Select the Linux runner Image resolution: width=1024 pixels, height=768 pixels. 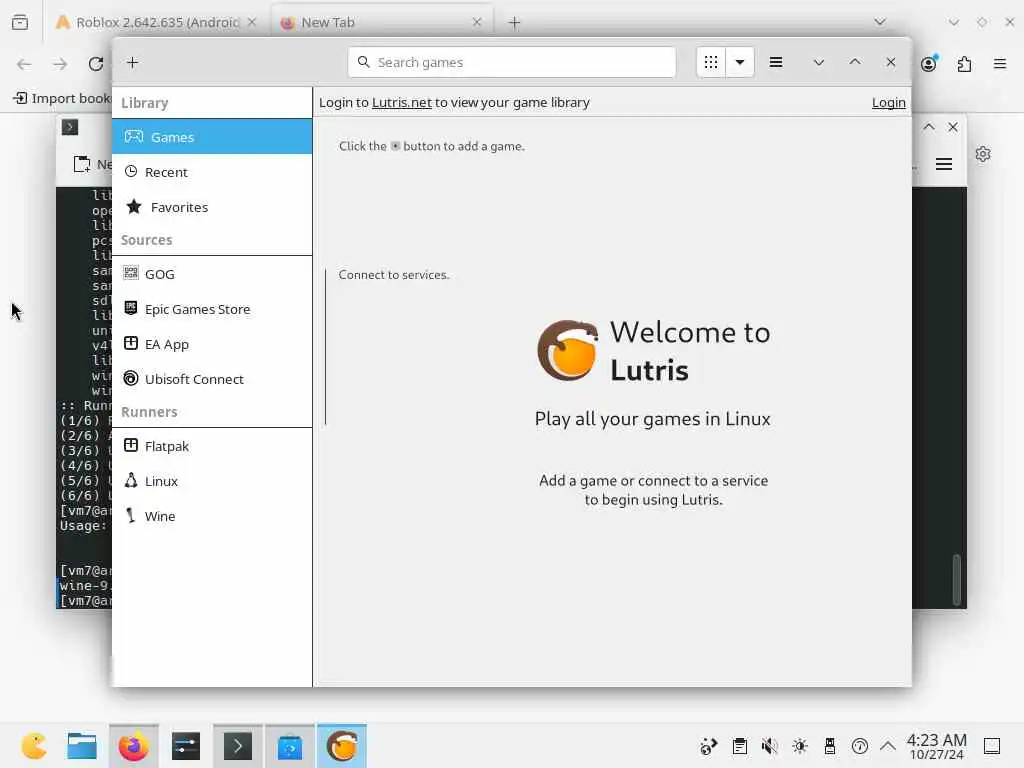tap(212, 481)
